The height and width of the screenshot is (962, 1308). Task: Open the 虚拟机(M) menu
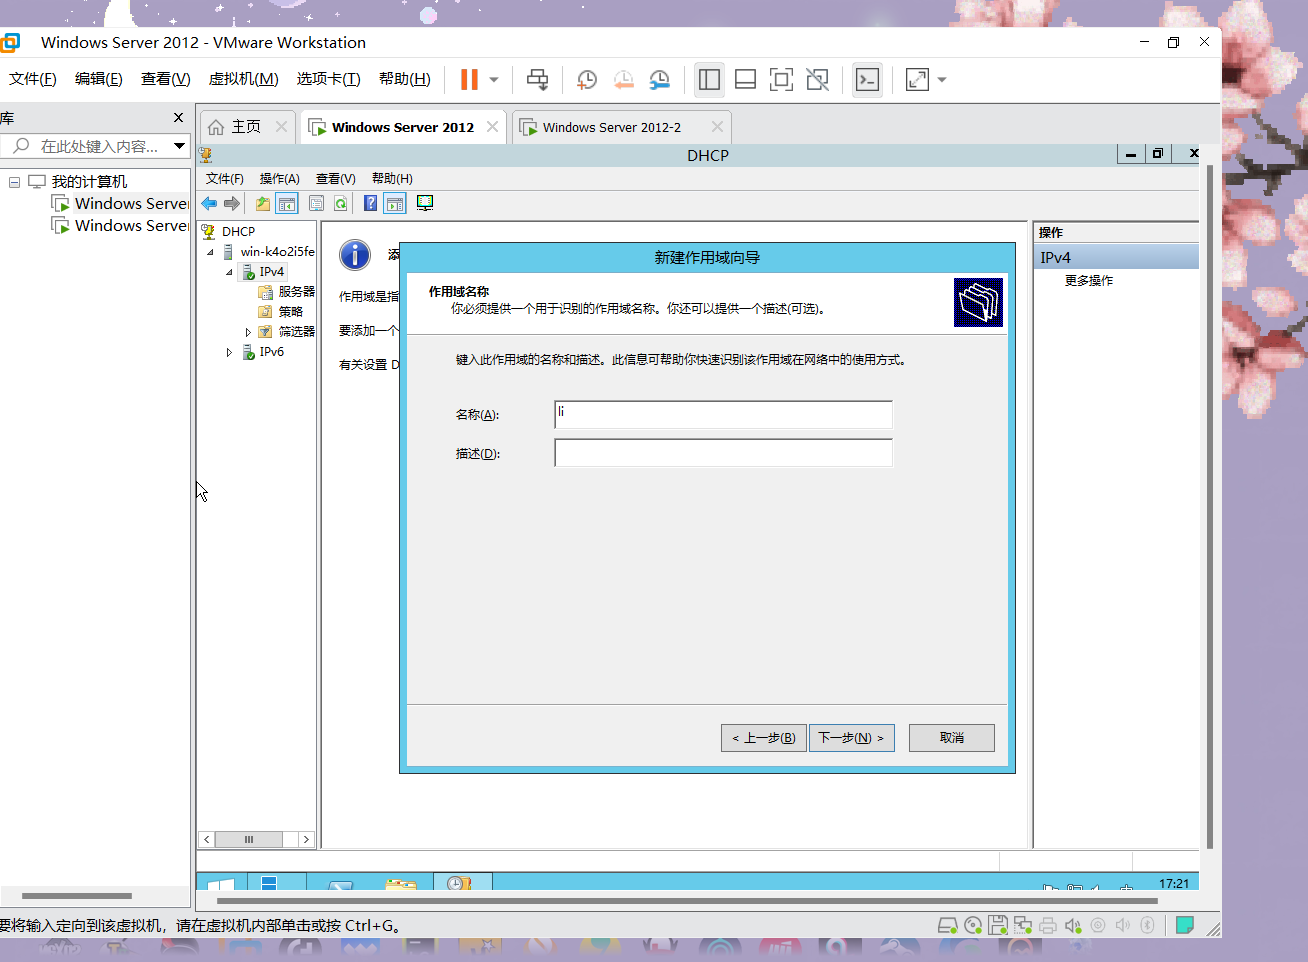tap(243, 79)
